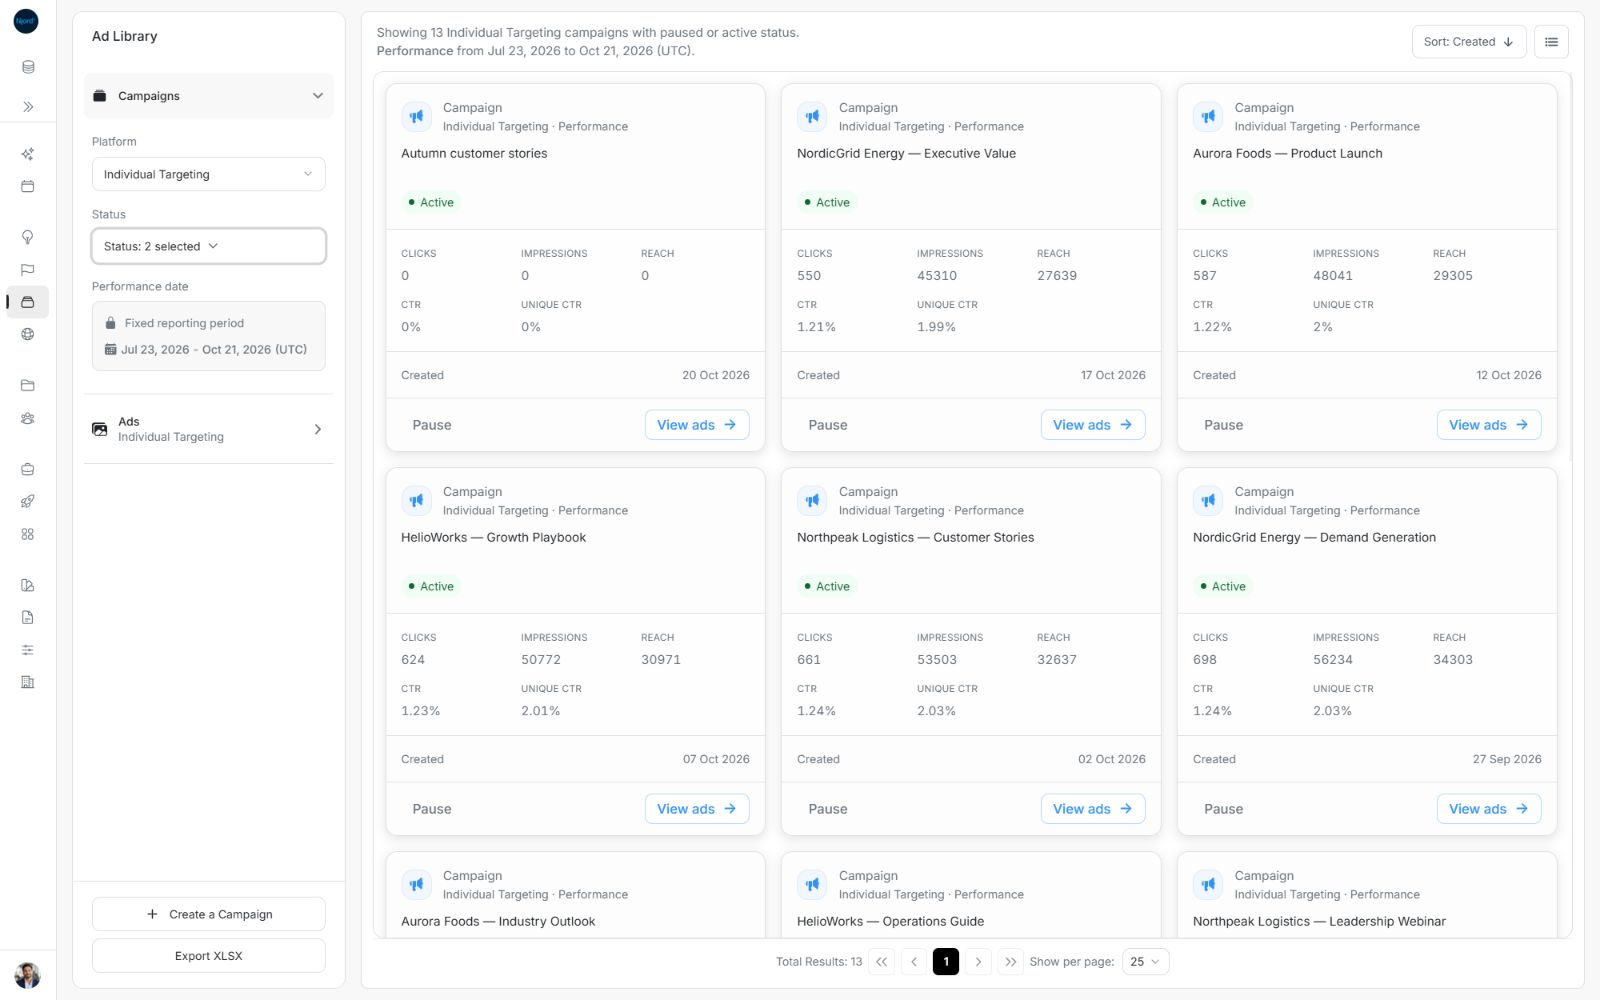This screenshot has width=1600, height=1000.
Task: Click the performance date range Jul 23 - Oct 21
Action: point(206,350)
